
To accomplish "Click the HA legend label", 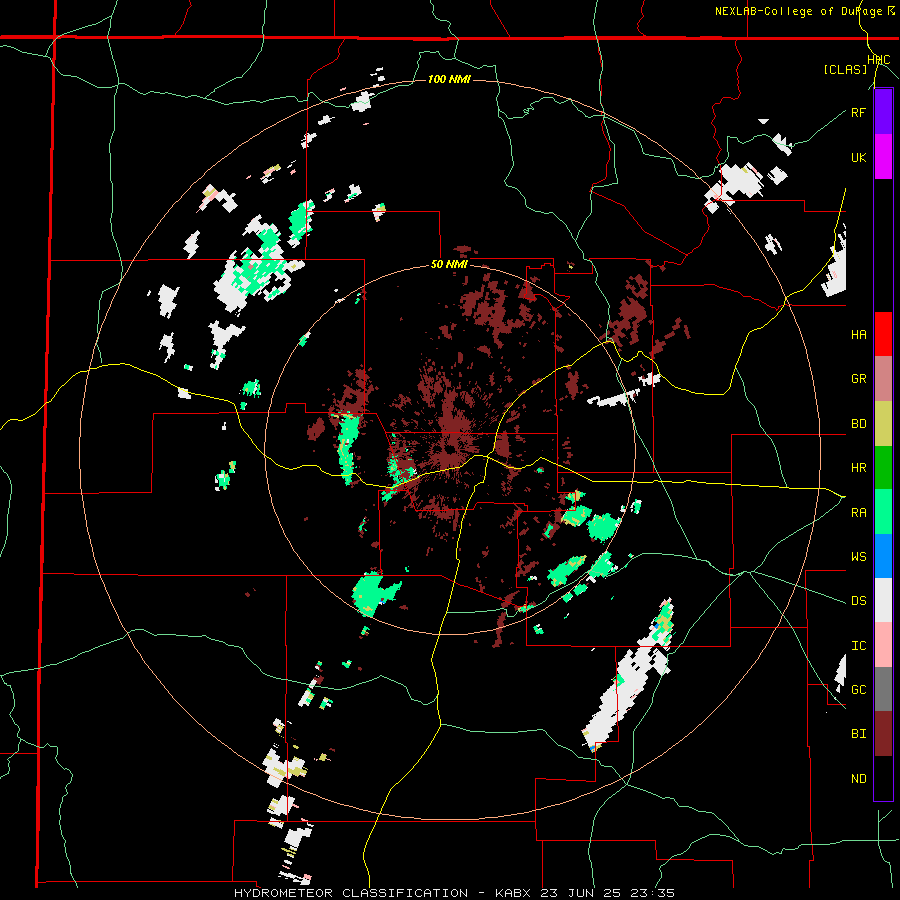I will 859,334.
